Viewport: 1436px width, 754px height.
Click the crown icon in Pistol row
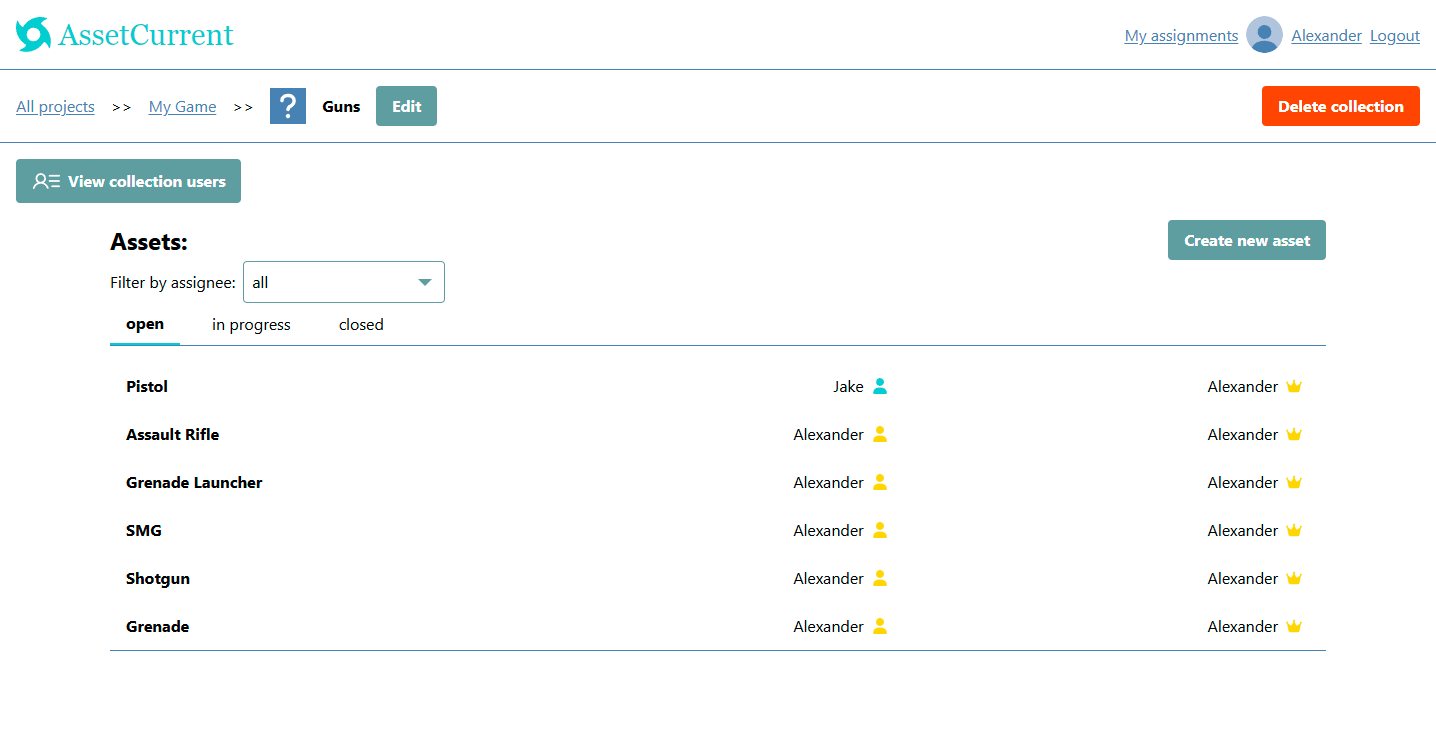pyautogui.click(x=1294, y=386)
